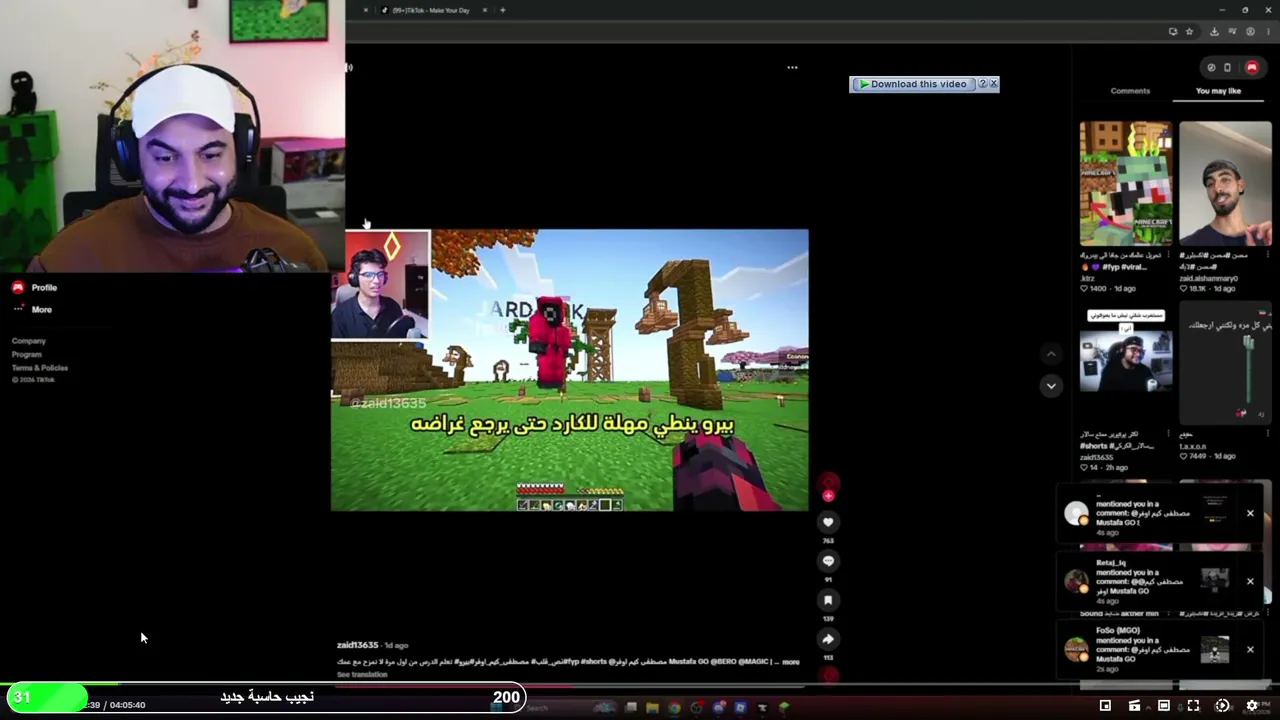Toggle autoplay on the outer player
This screenshot has height=720, width=1280.
[x=1222, y=706]
